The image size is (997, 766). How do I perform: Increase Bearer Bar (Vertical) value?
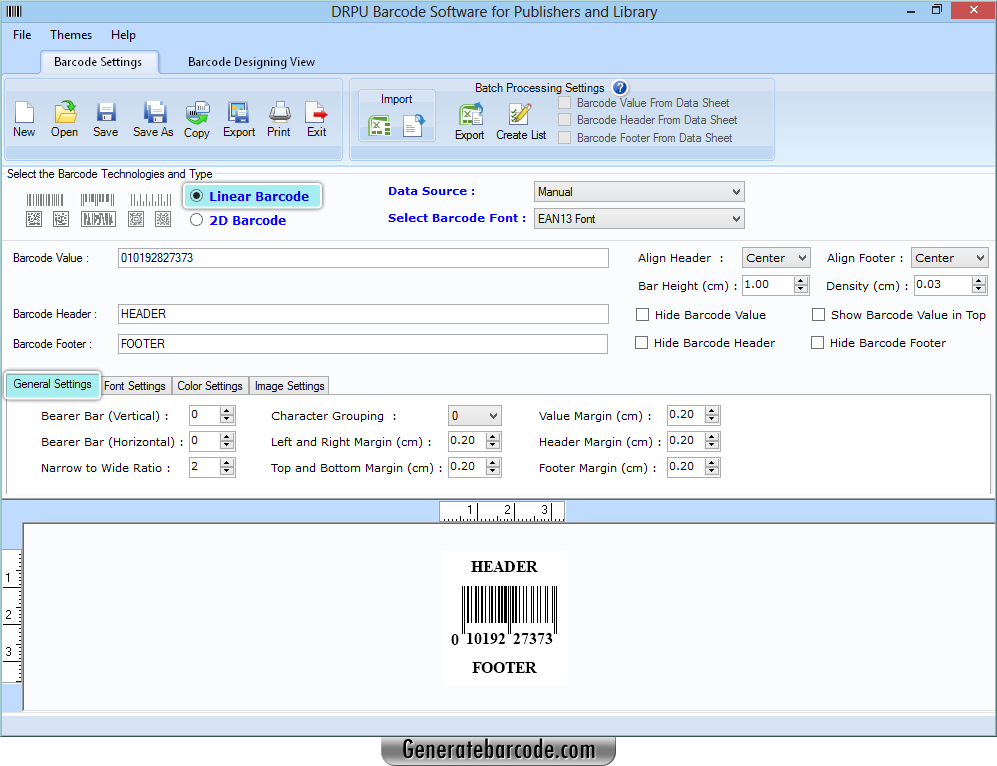coord(227,411)
